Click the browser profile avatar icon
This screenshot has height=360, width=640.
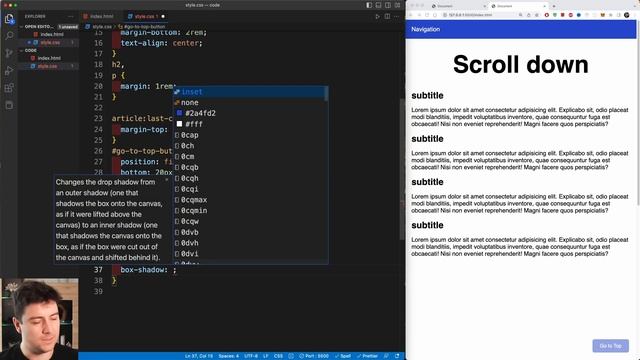coord(627,15)
